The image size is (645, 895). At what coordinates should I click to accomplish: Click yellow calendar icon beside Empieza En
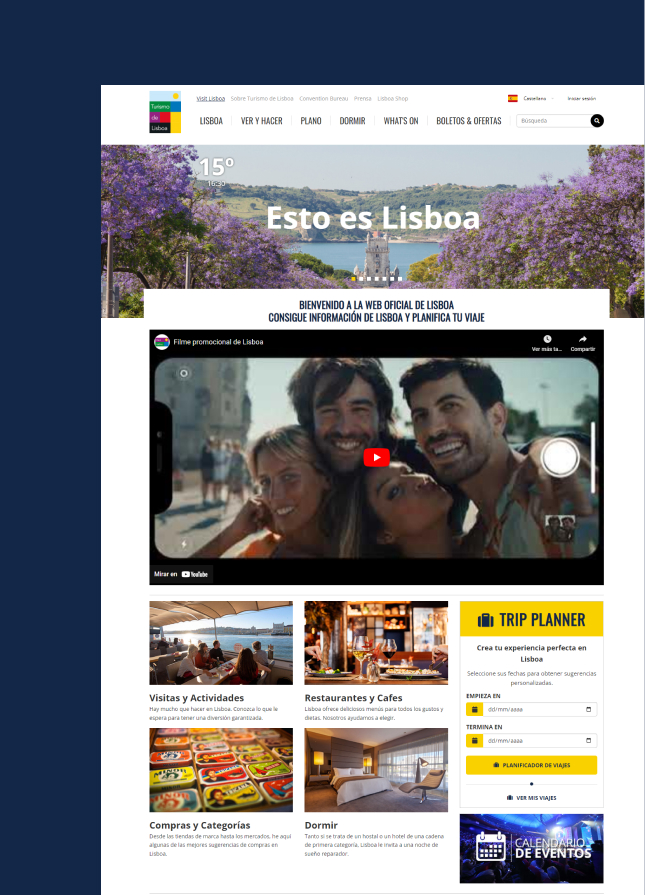pos(474,709)
